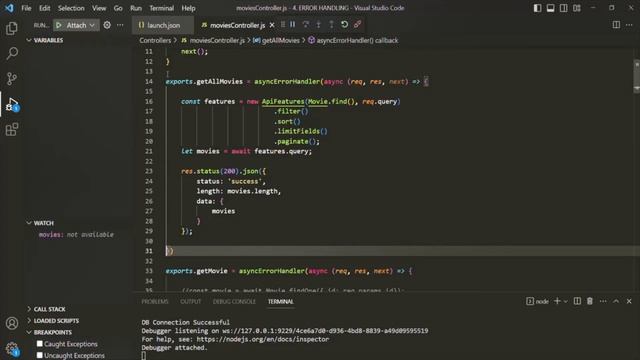
Task: Enable Caught Exceptions breakpoint
Action: (x=40, y=344)
